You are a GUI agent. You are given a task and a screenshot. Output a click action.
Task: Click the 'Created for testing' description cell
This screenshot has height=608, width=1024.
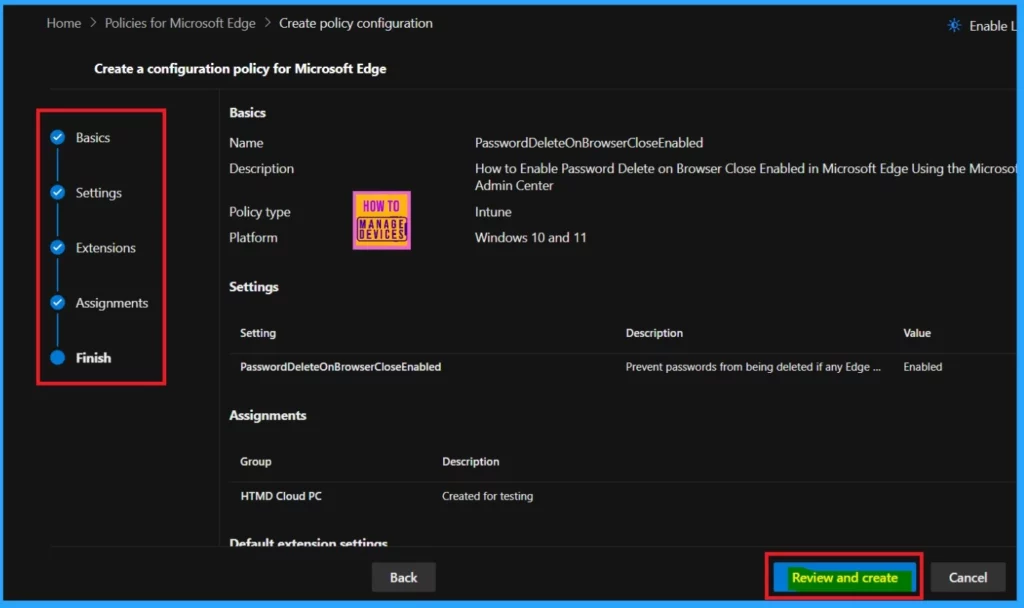click(x=487, y=496)
